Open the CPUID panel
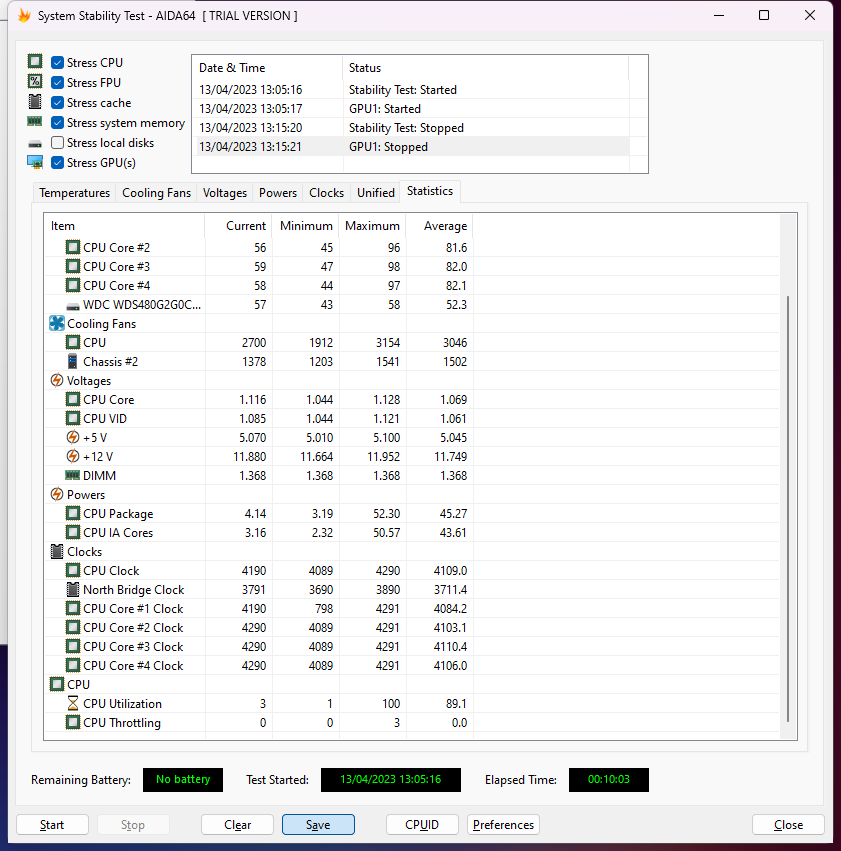 [422, 824]
